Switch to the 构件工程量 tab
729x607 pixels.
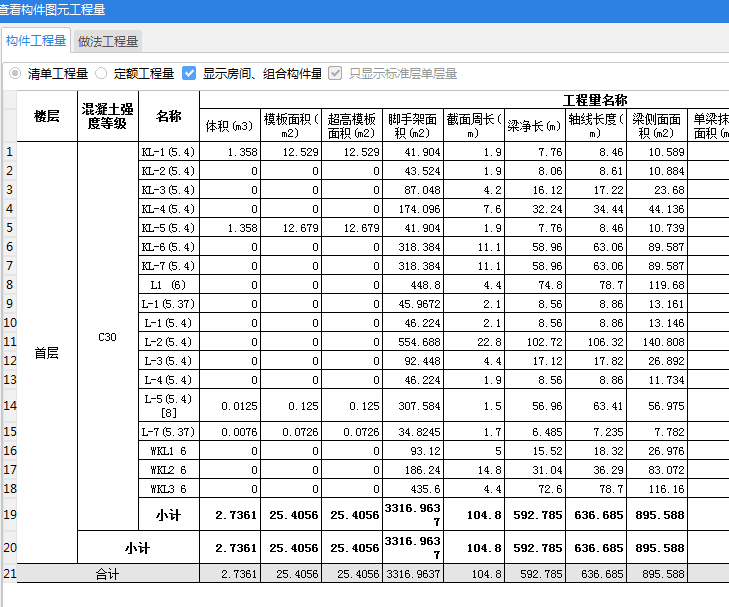point(36,41)
